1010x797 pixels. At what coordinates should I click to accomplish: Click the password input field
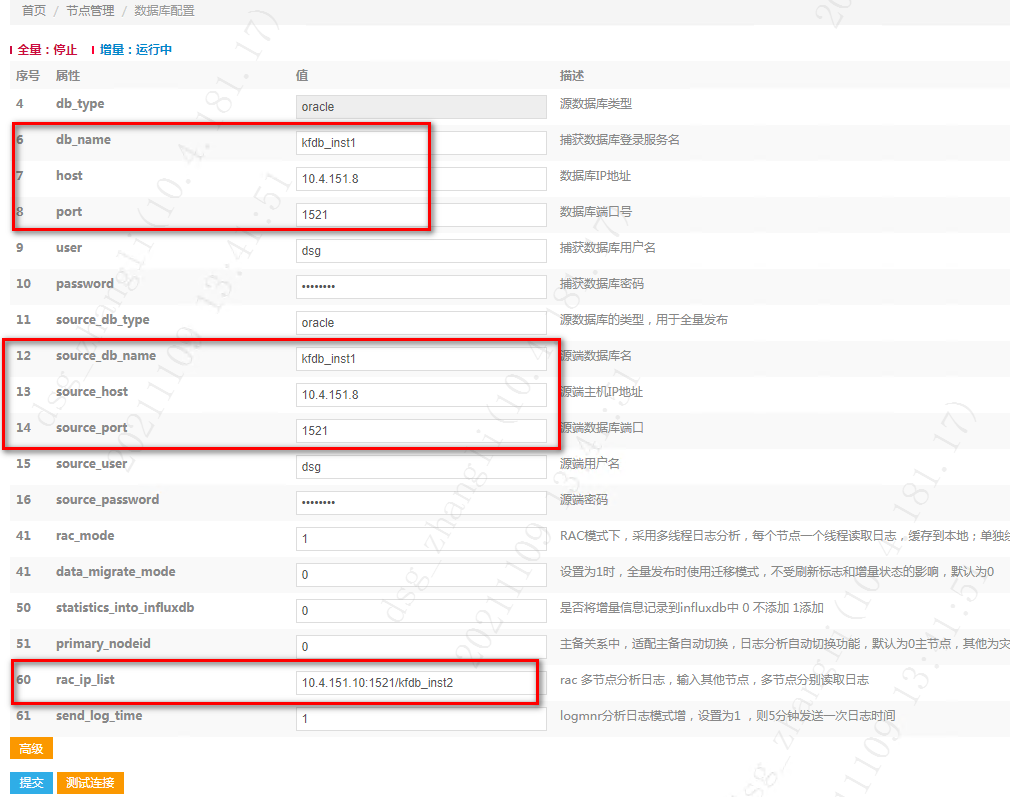click(420, 287)
